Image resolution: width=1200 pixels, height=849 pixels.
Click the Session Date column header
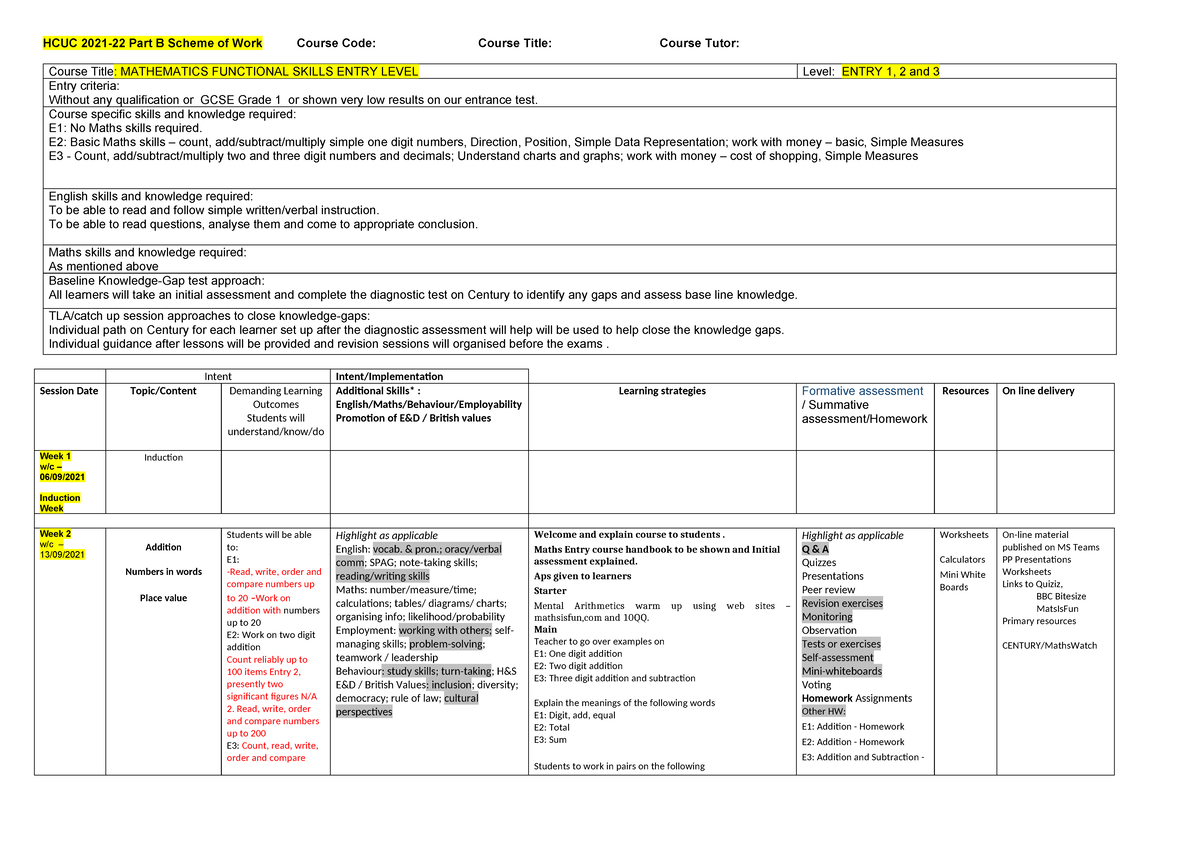68,391
